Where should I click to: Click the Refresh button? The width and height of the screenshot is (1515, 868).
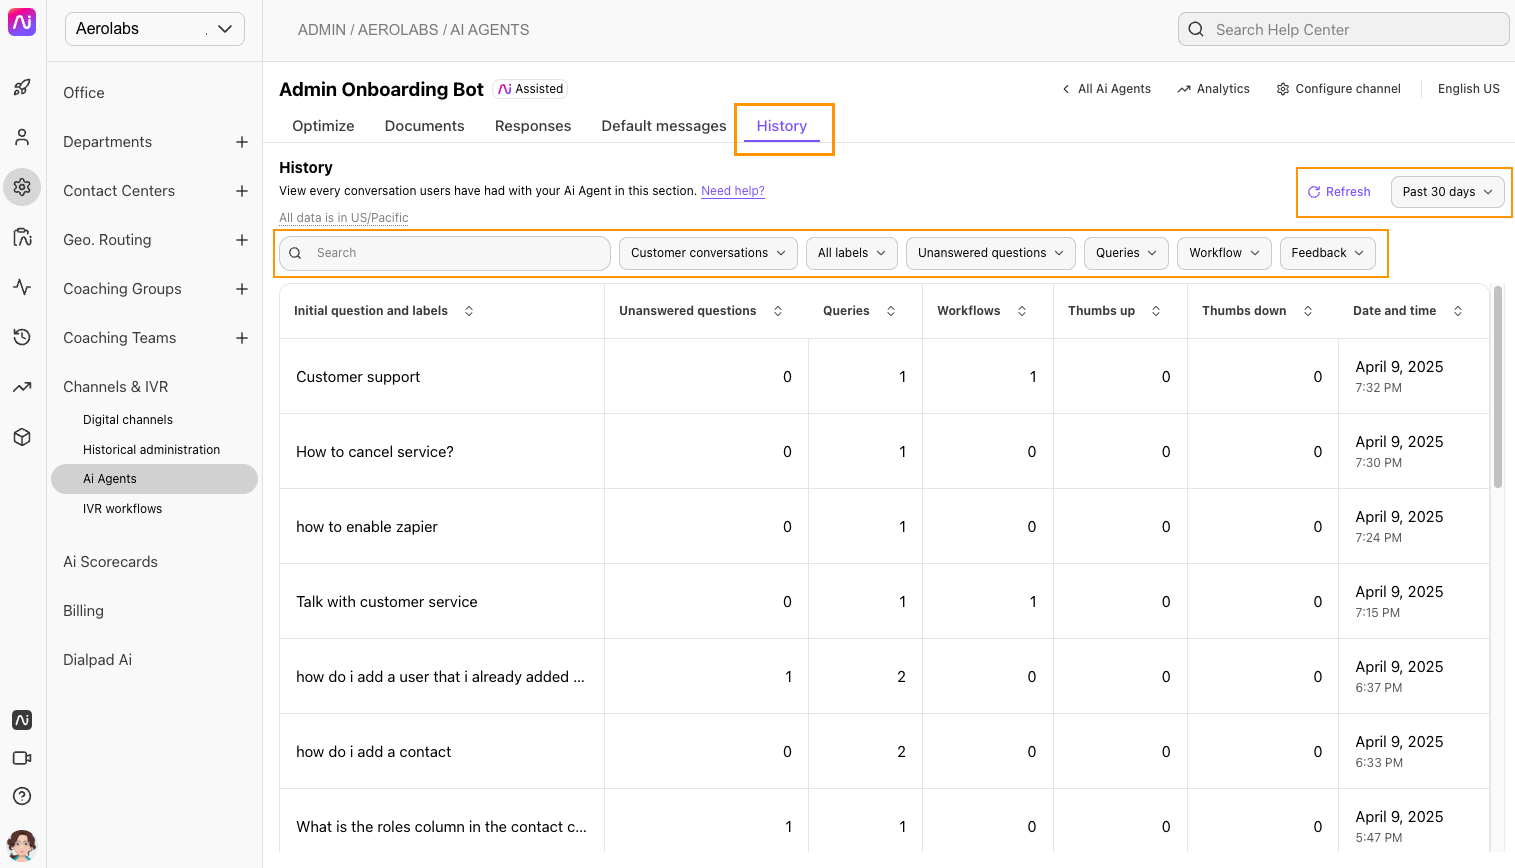pyautogui.click(x=1339, y=192)
